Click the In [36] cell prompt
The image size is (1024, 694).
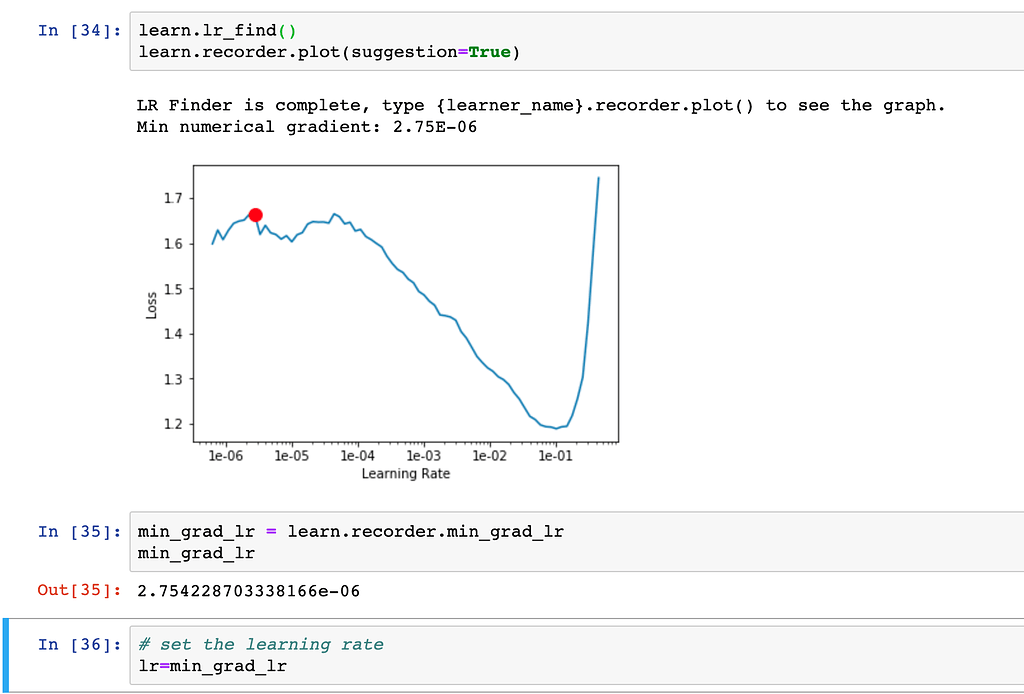coord(78,644)
